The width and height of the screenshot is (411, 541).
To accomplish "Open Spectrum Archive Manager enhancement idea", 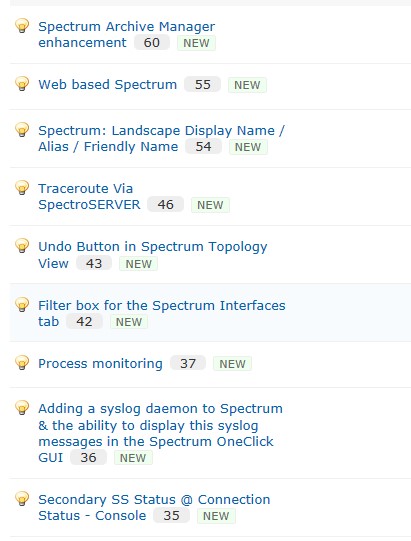I will 126,35.
